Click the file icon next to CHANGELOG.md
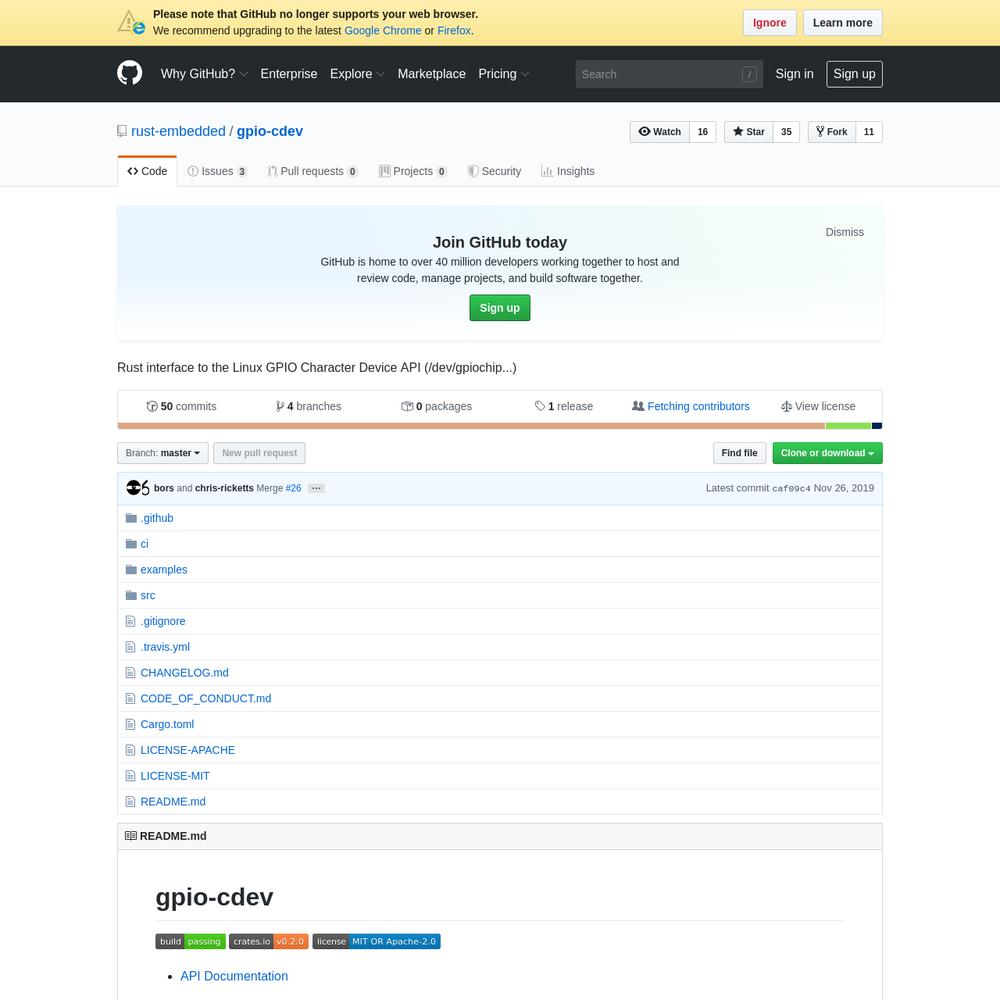The image size is (1000, 1000). click(x=130, y=673)
